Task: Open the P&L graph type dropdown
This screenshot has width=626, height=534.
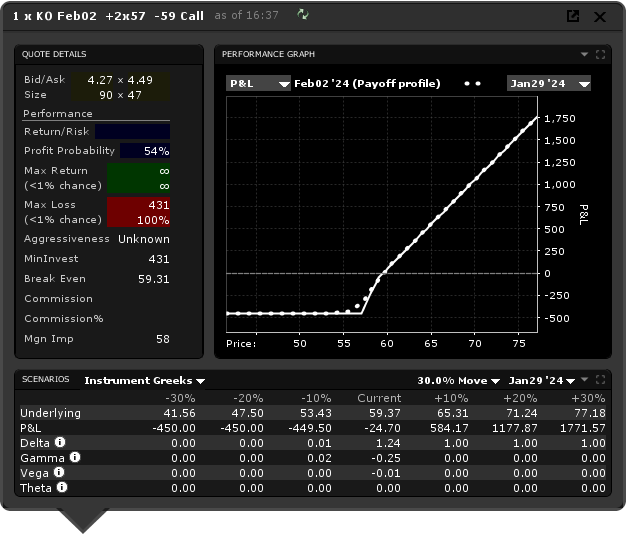Action: (255, 84)
